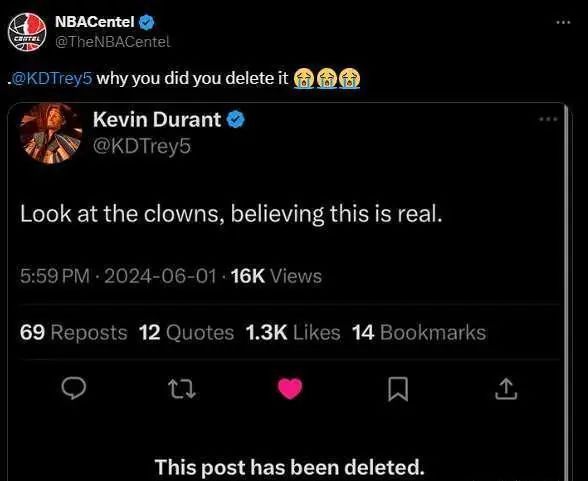This screenshot has height=481, width=588.
Task: Open the reply icon on Durant's post
Action: [74, 388]
